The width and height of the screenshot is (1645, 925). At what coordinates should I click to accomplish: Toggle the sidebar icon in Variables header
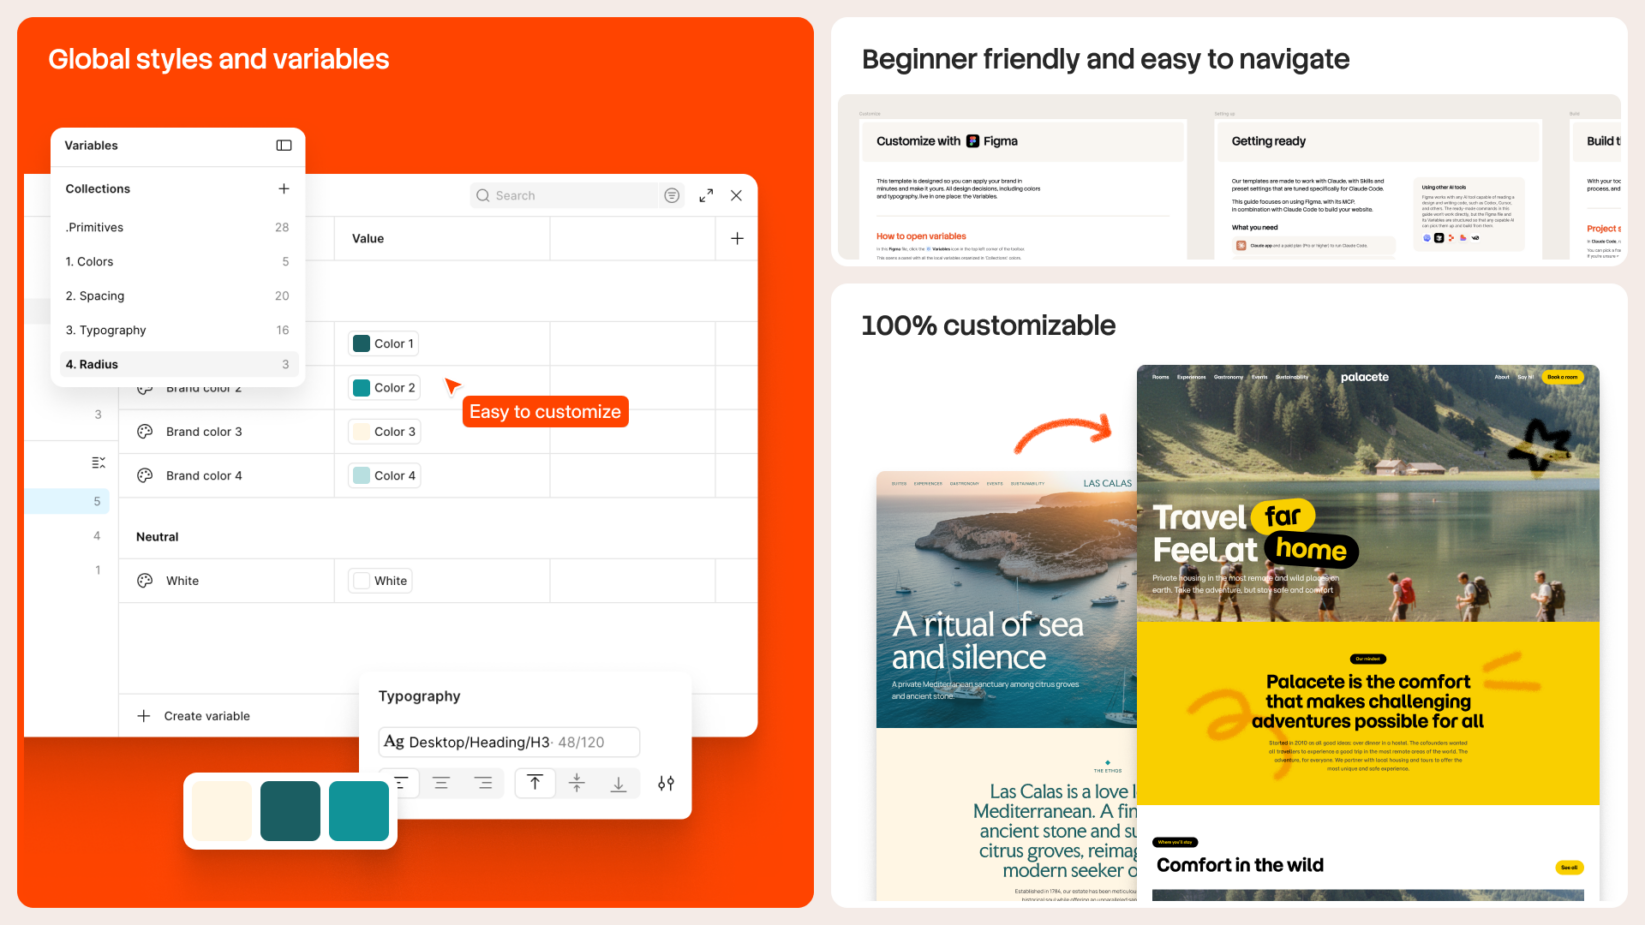click(x=284, y=145)
